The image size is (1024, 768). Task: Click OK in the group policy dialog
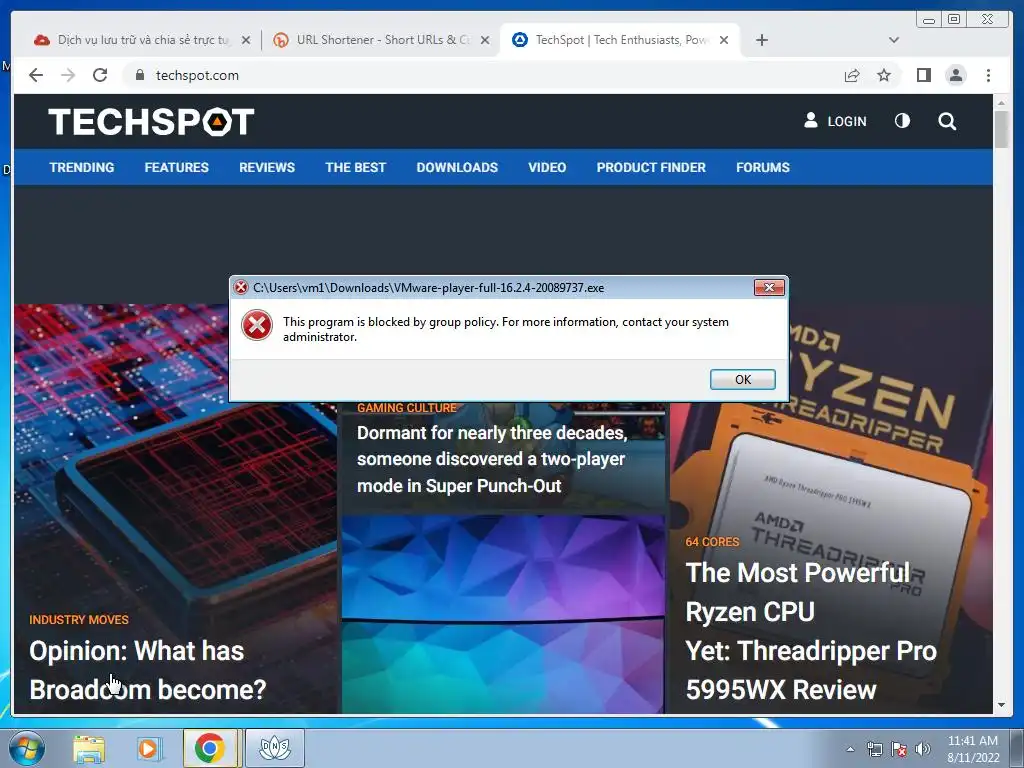pos(743,379)
